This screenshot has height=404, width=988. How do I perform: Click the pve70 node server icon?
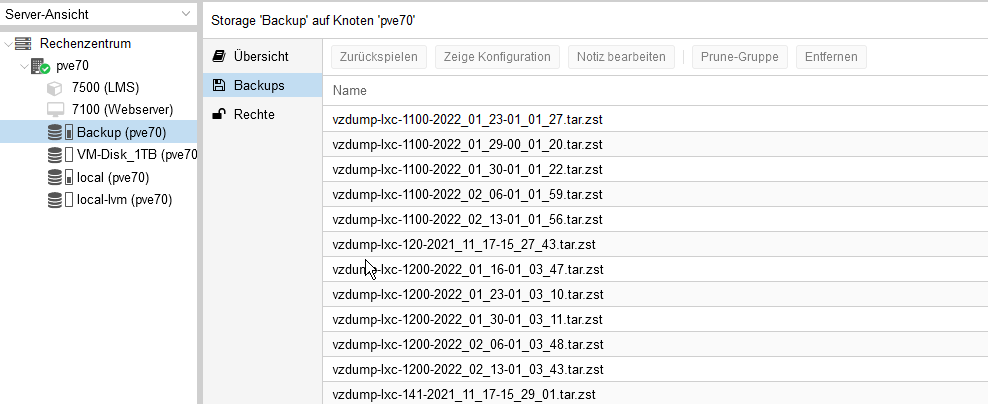point(40,66)
